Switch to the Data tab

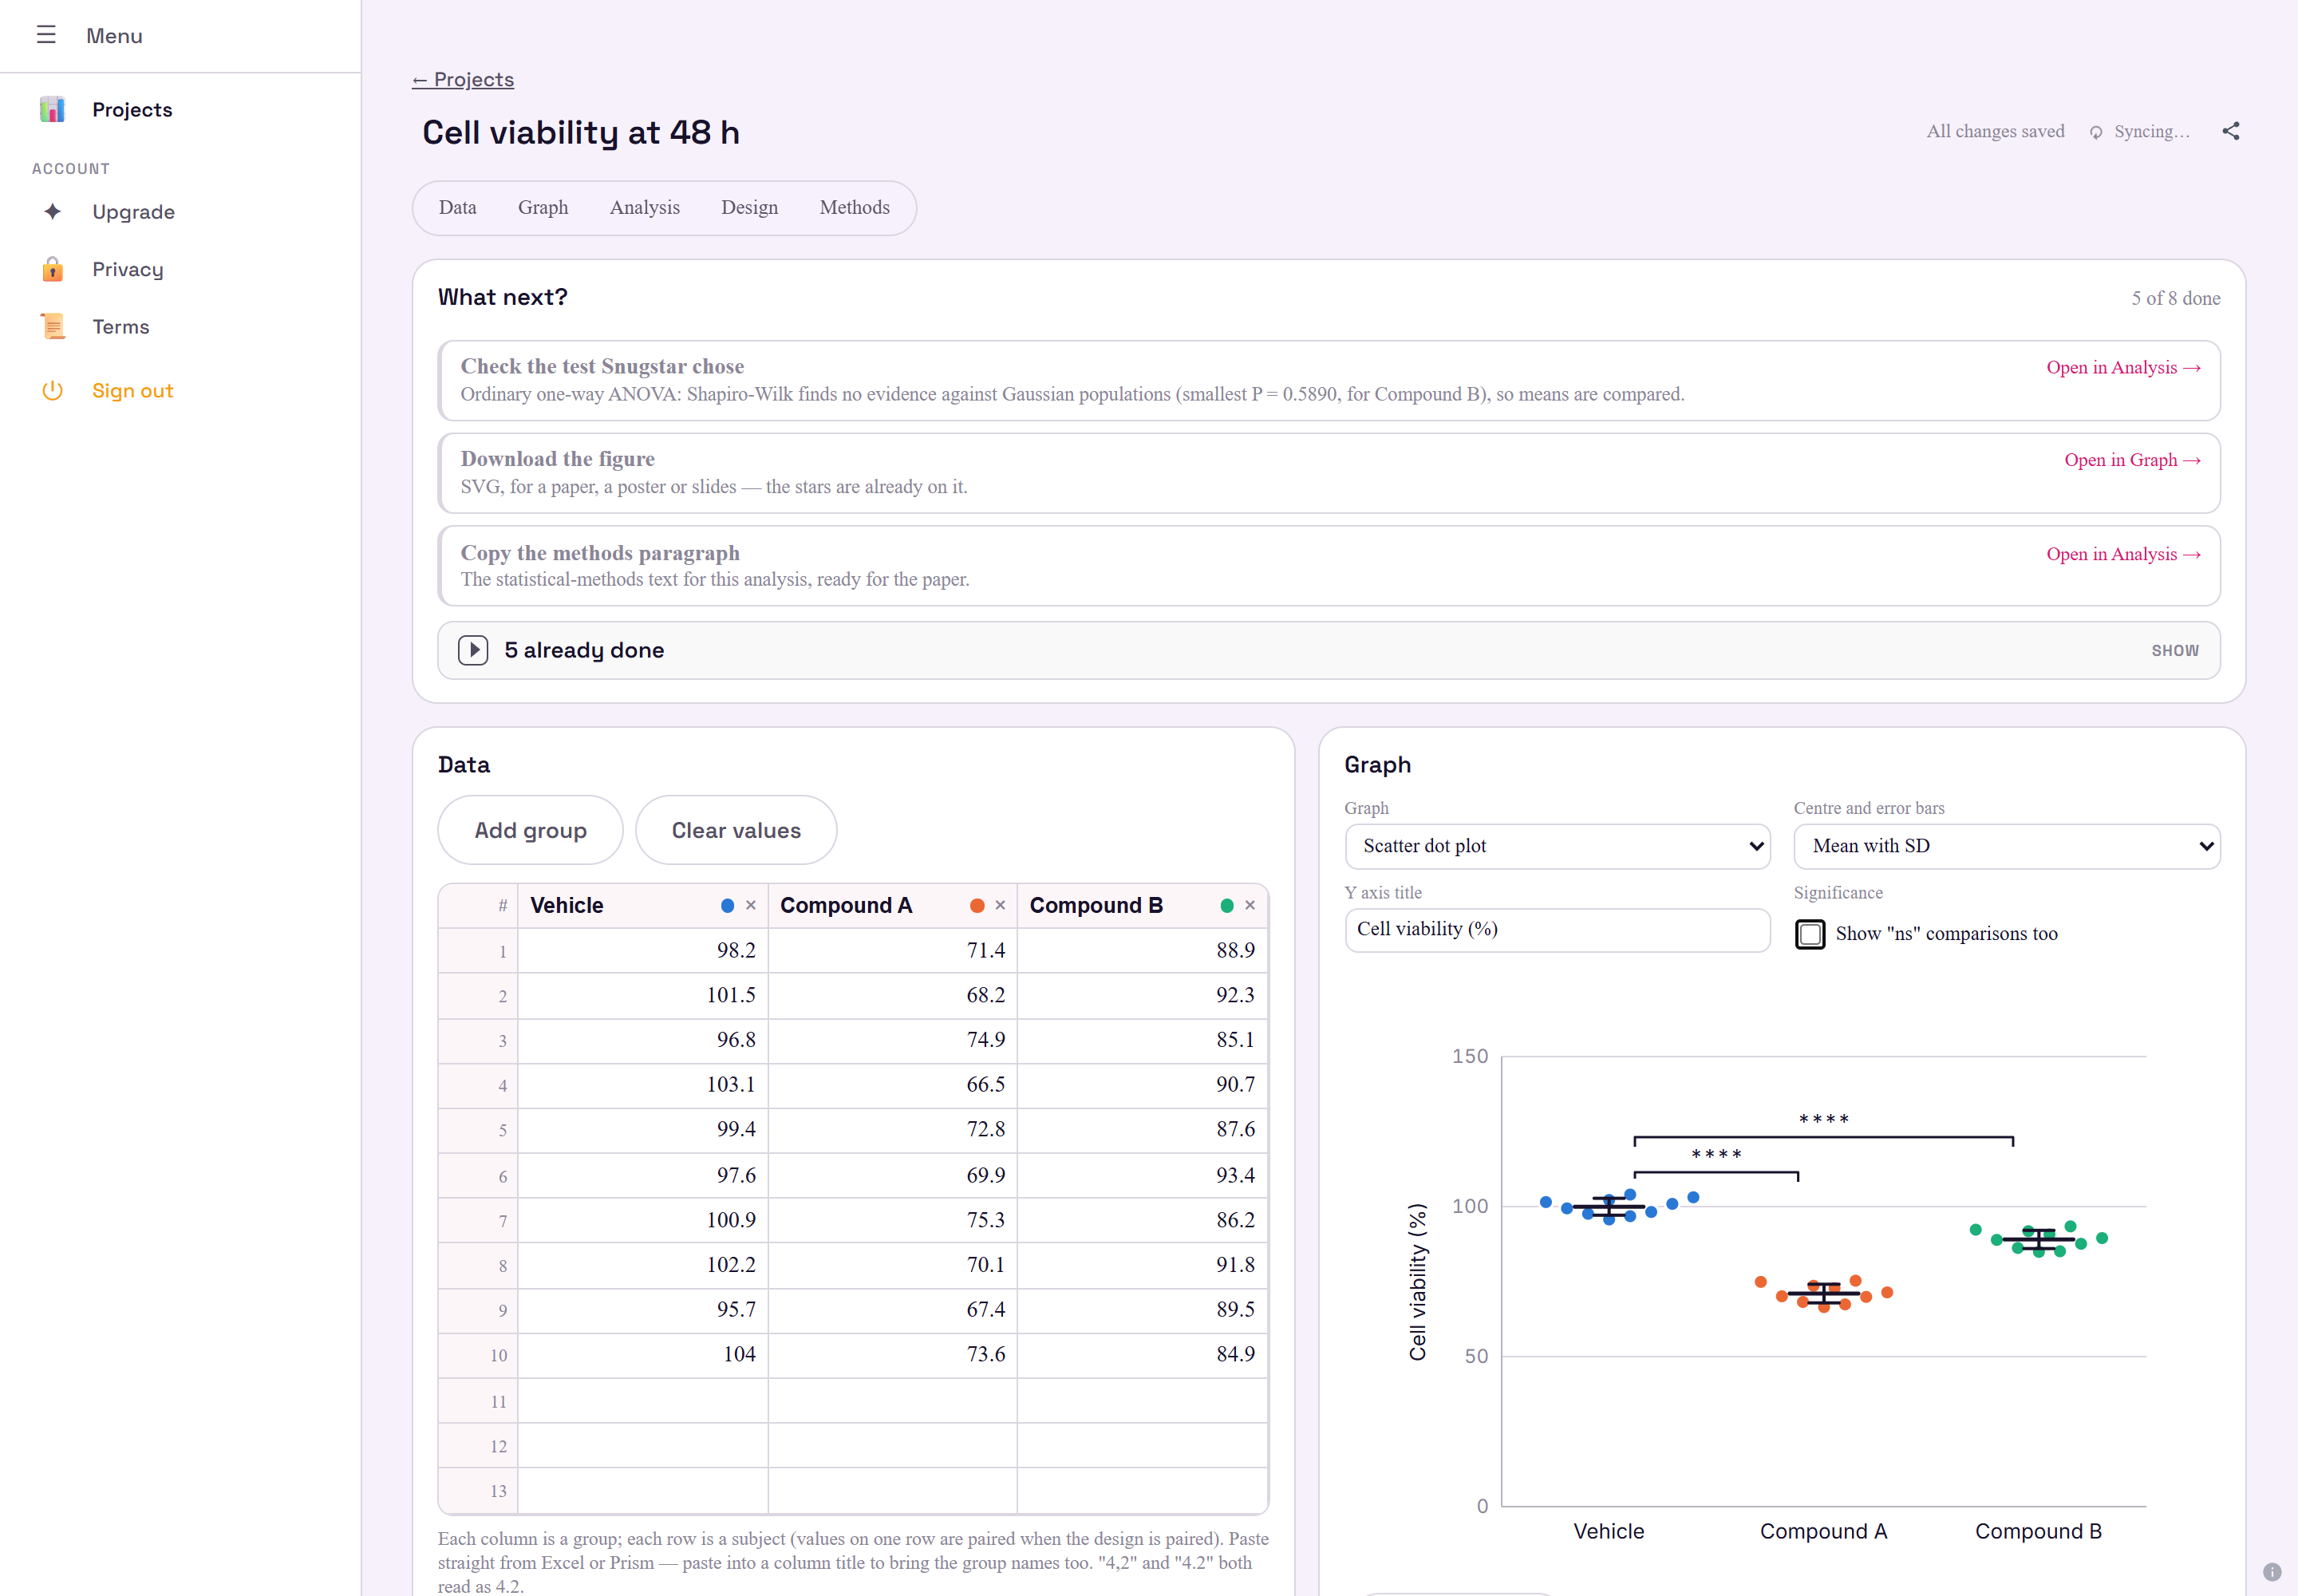pos(457,207)
